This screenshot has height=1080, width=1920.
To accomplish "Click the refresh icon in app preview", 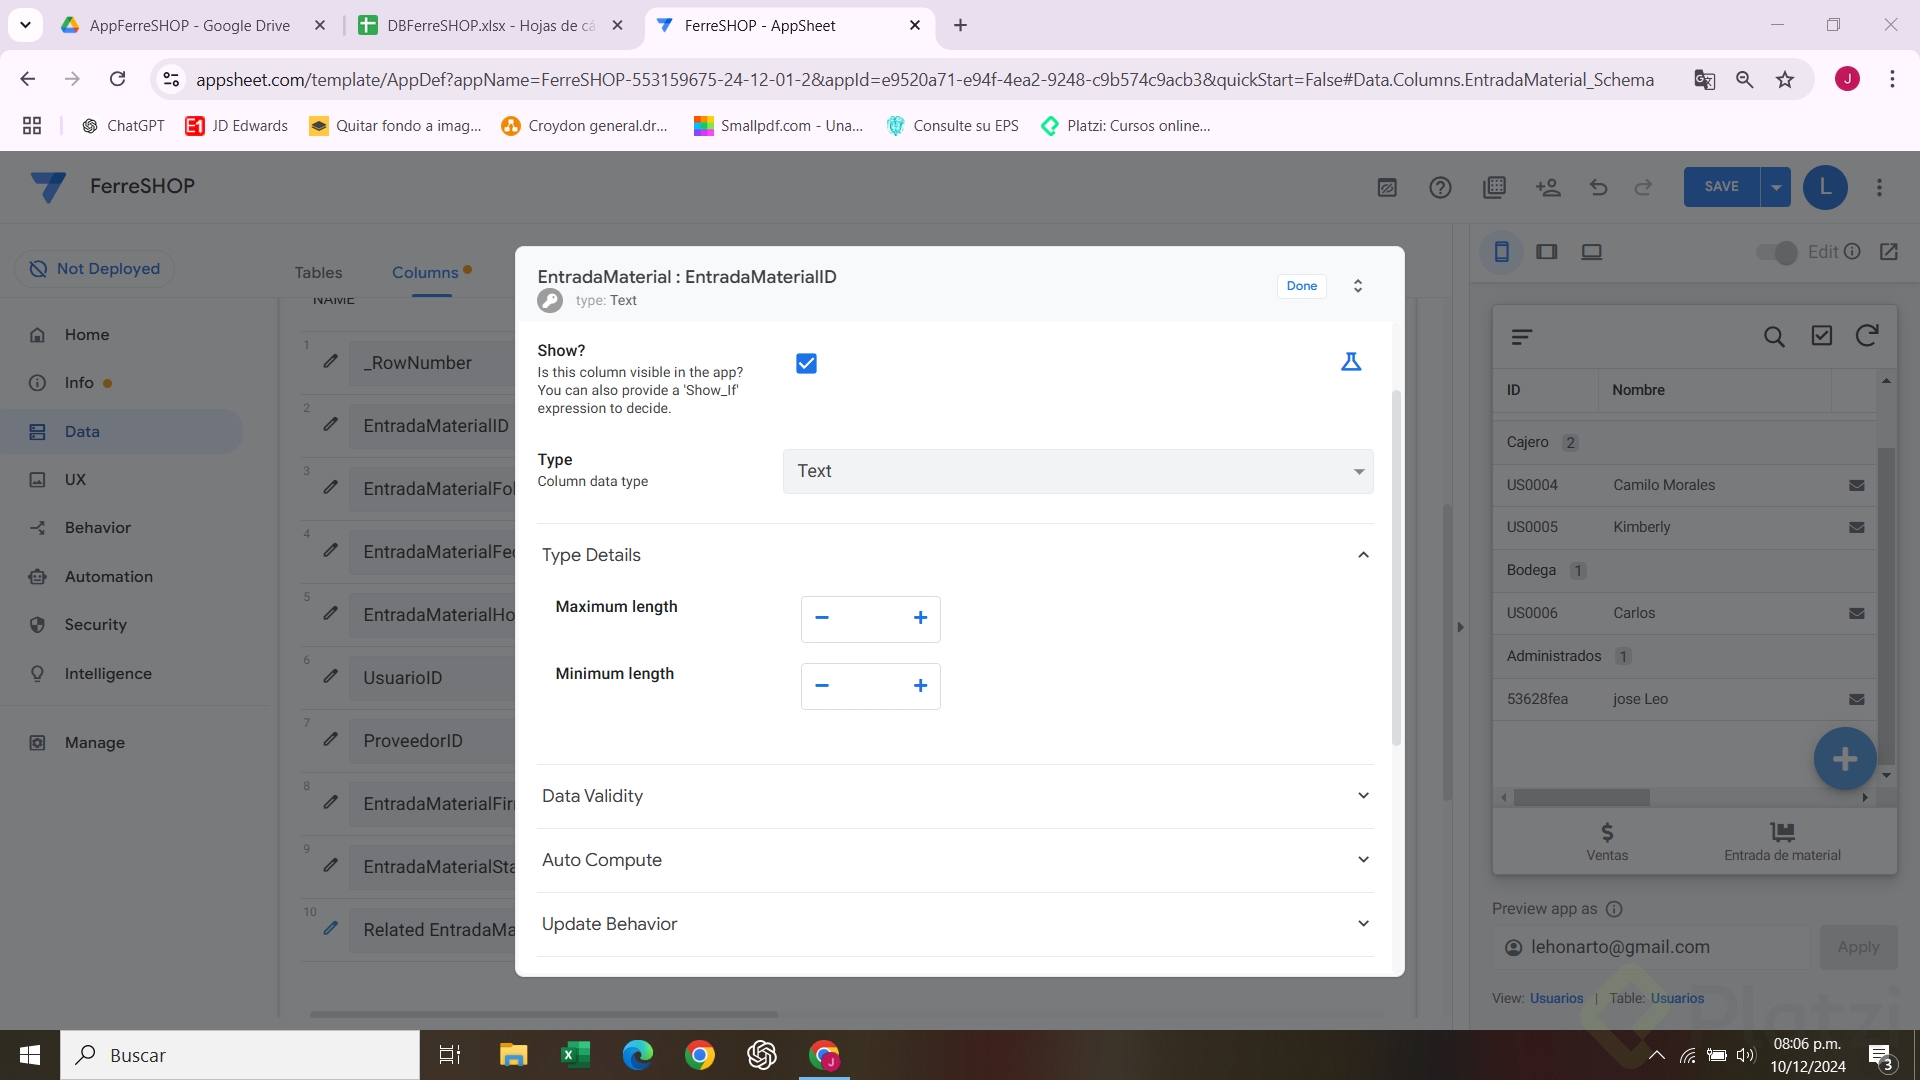I will coord(1866,336).
